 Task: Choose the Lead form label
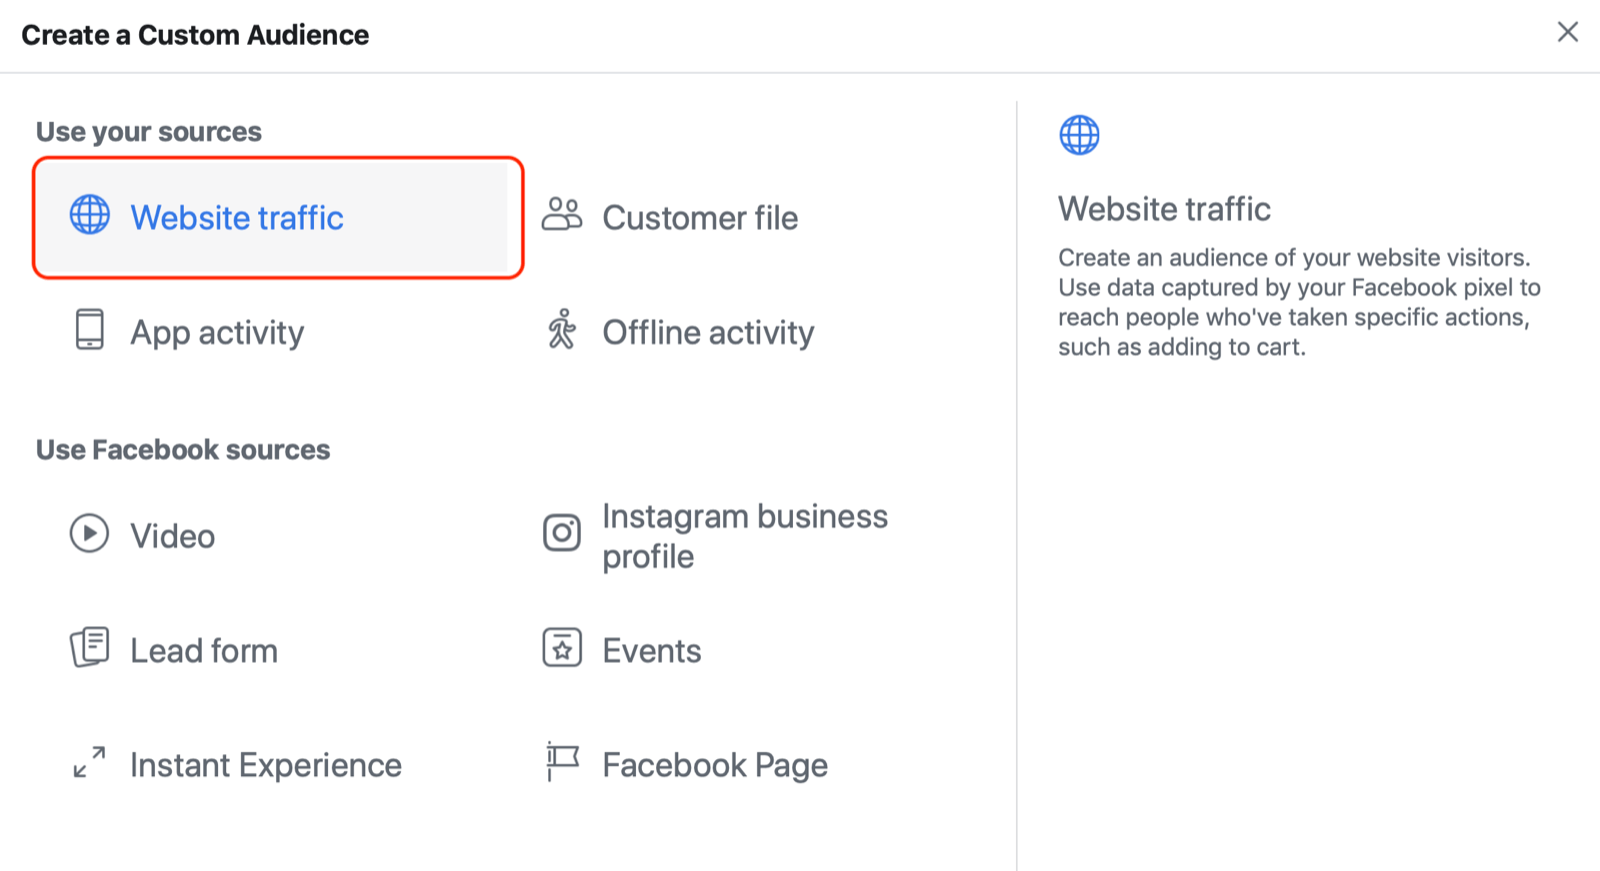(x=204, y=651)
